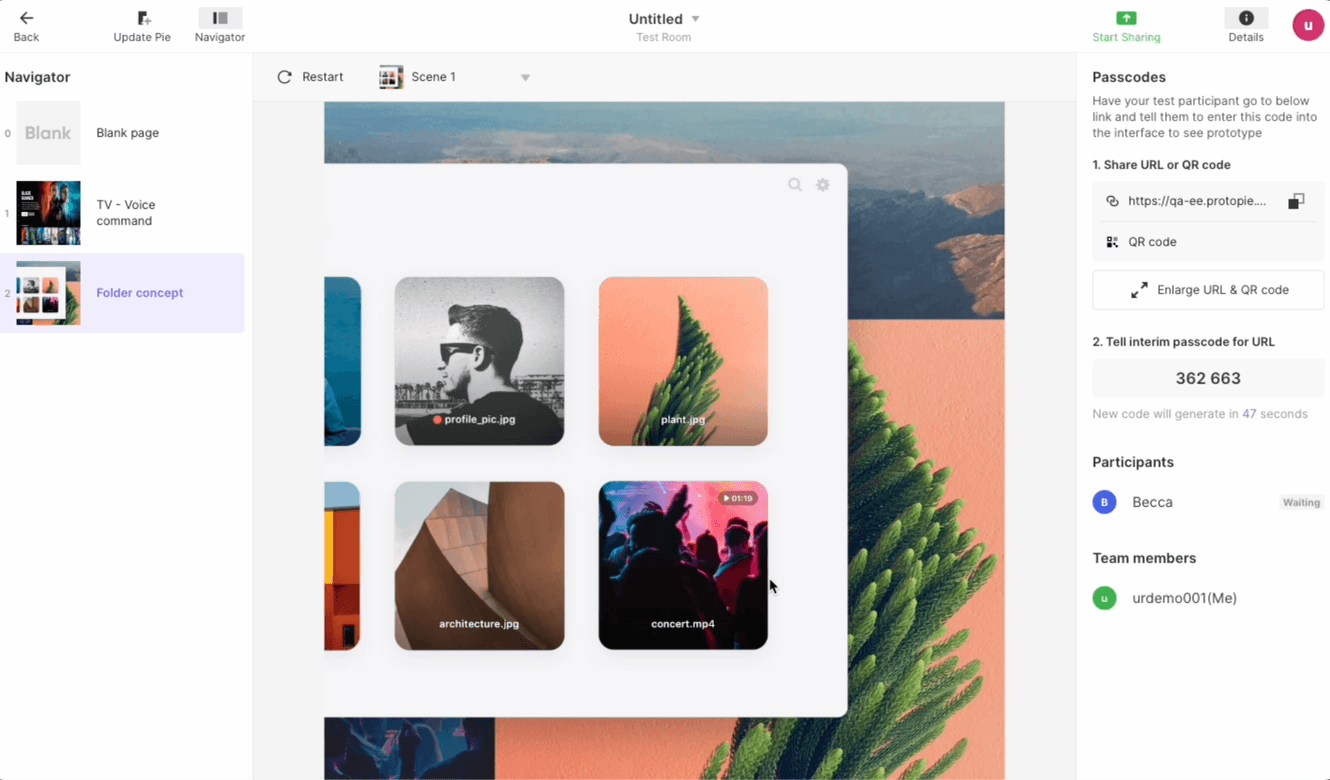
Task: Click the Back arrow icon
Action: (x=26, y=18)
